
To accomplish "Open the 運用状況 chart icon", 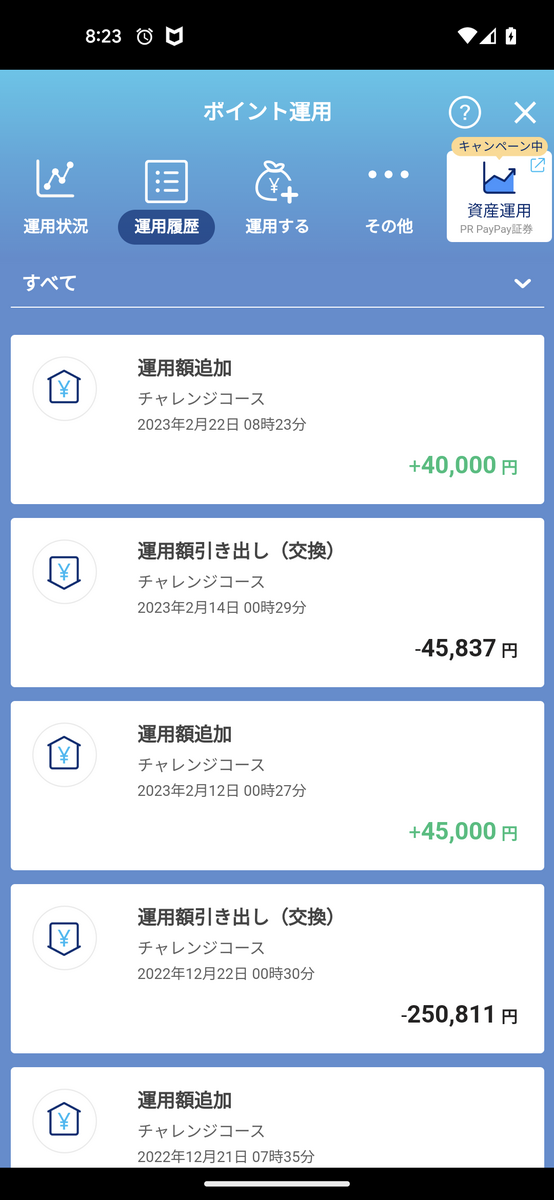I will point(56,179).
